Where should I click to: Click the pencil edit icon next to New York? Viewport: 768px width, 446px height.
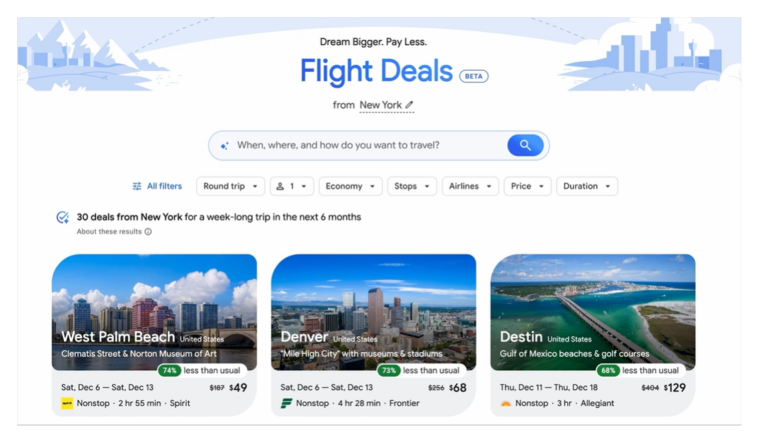[409, 104]
